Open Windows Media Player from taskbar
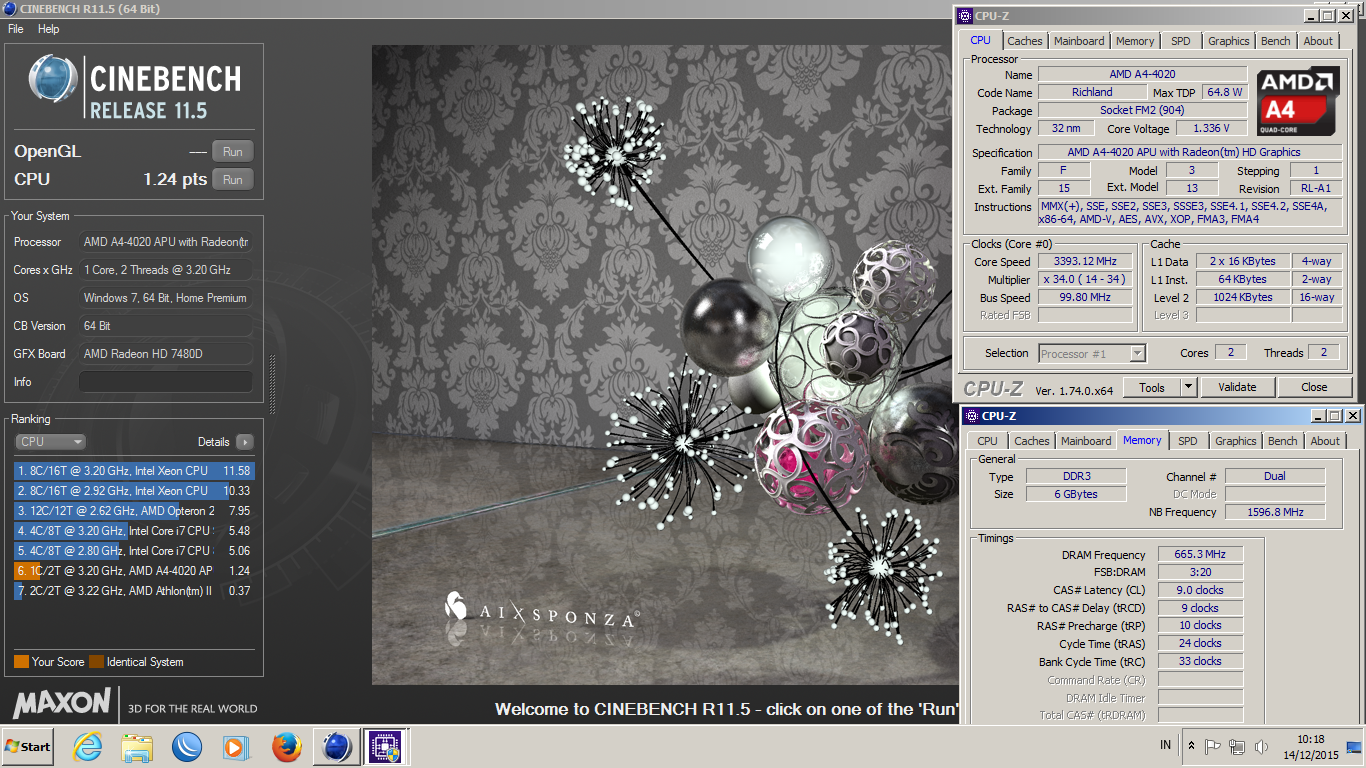Viewport: 1366px width, 768px height. 236,747
